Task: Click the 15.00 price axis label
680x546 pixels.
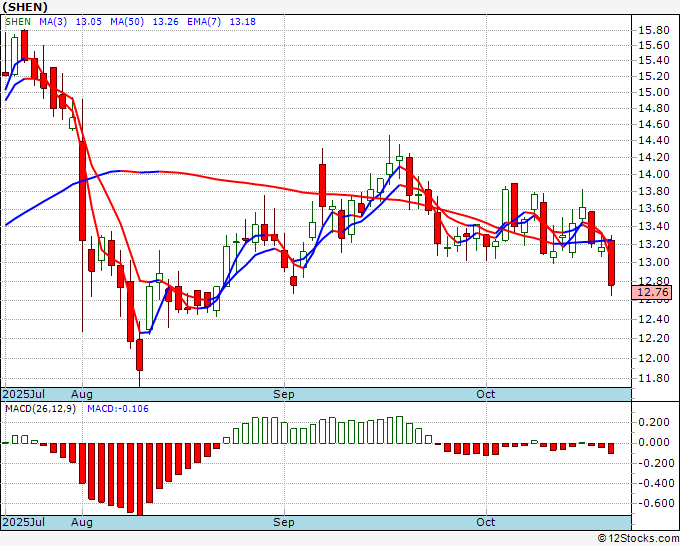Action: pos(654,92)
